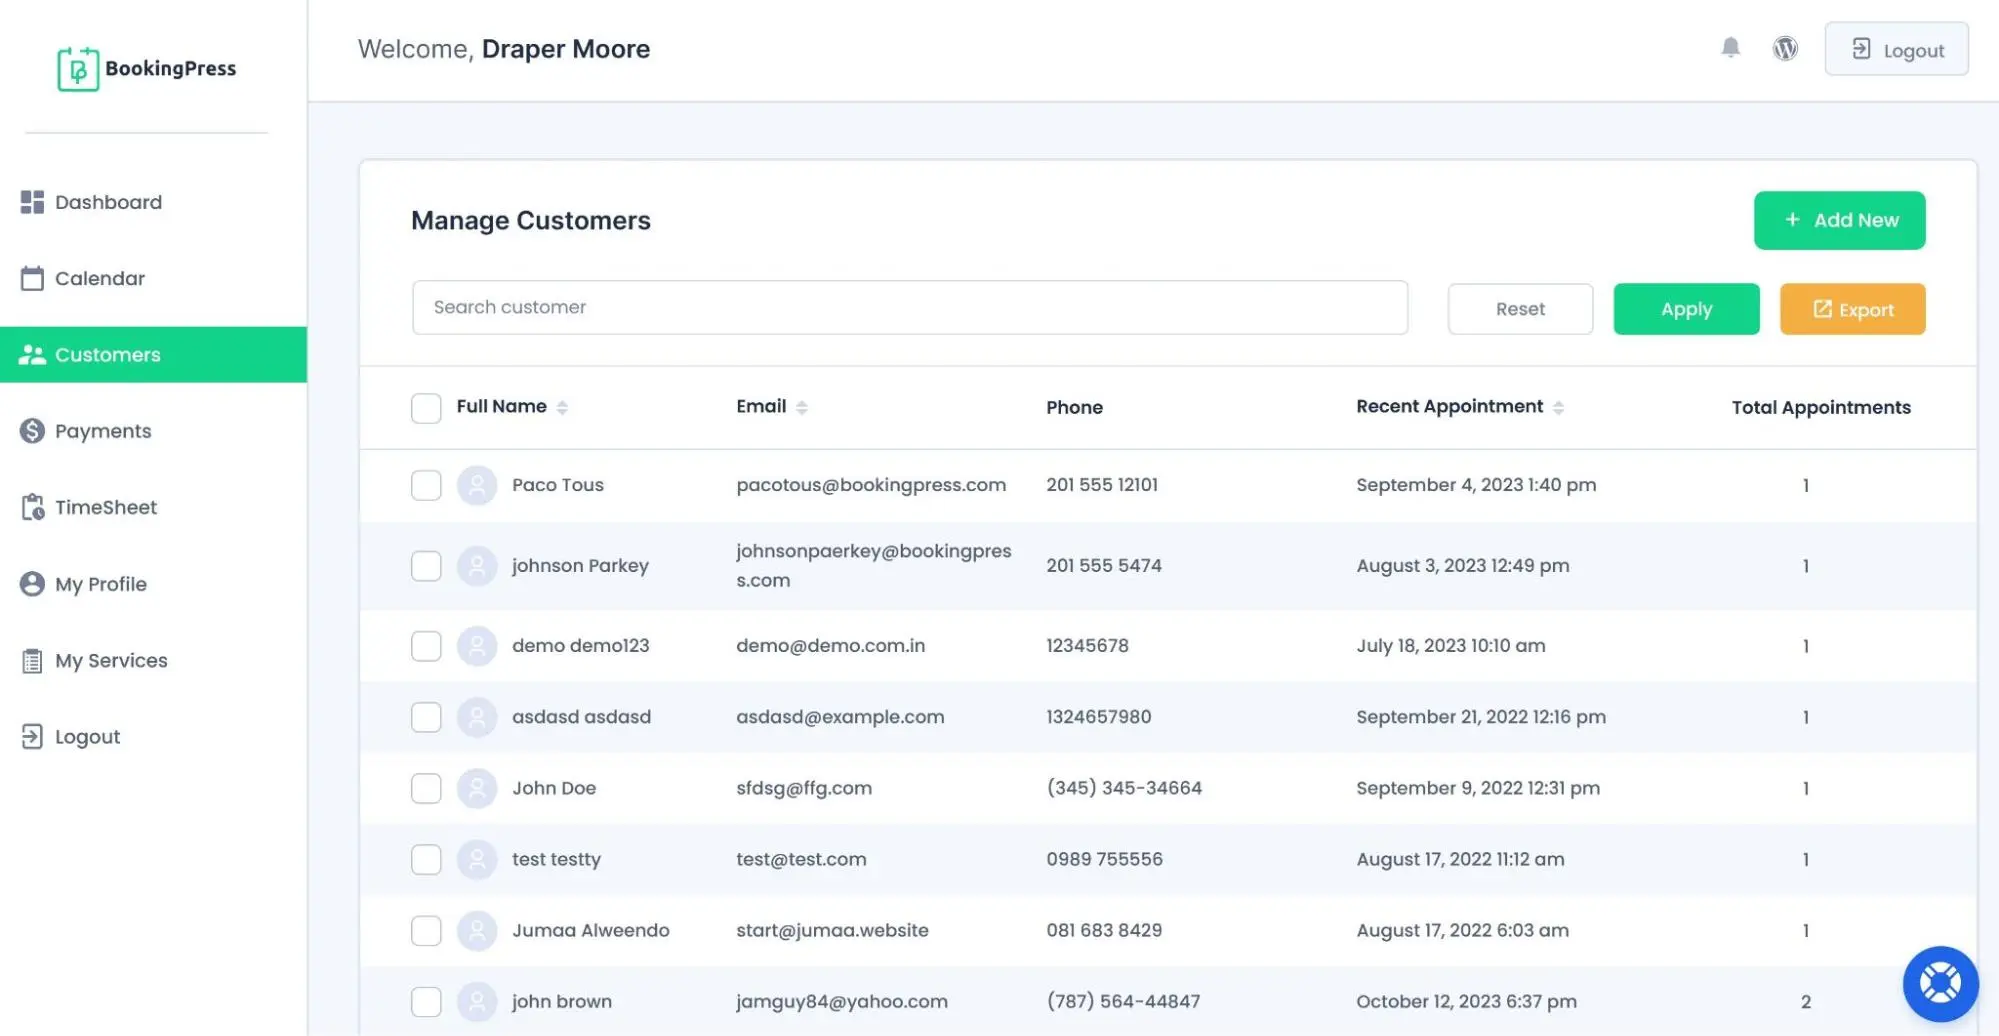Click the BookingPress logo icon
The width and height of the screenshot is (1999, 1036).
point(78,69)
